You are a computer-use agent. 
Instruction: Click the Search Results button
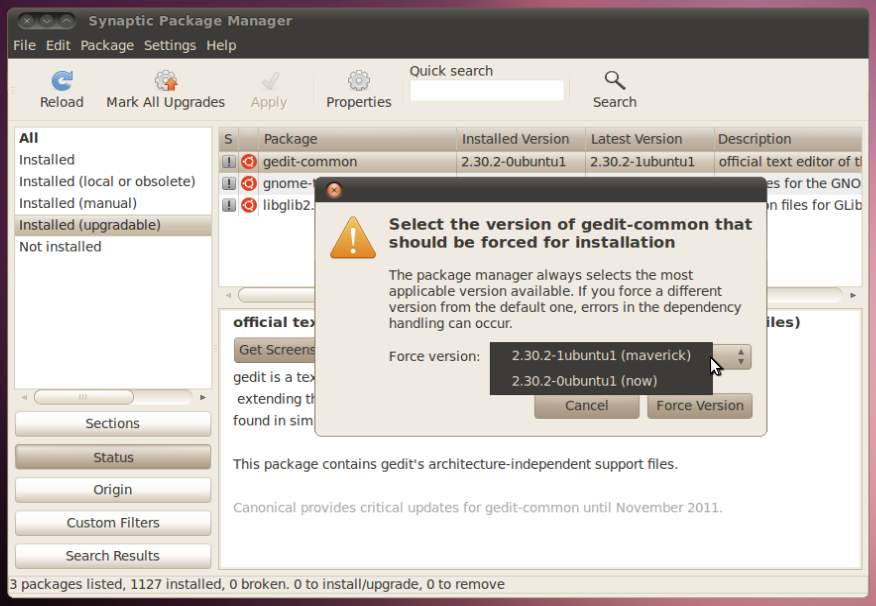point(113,556)
